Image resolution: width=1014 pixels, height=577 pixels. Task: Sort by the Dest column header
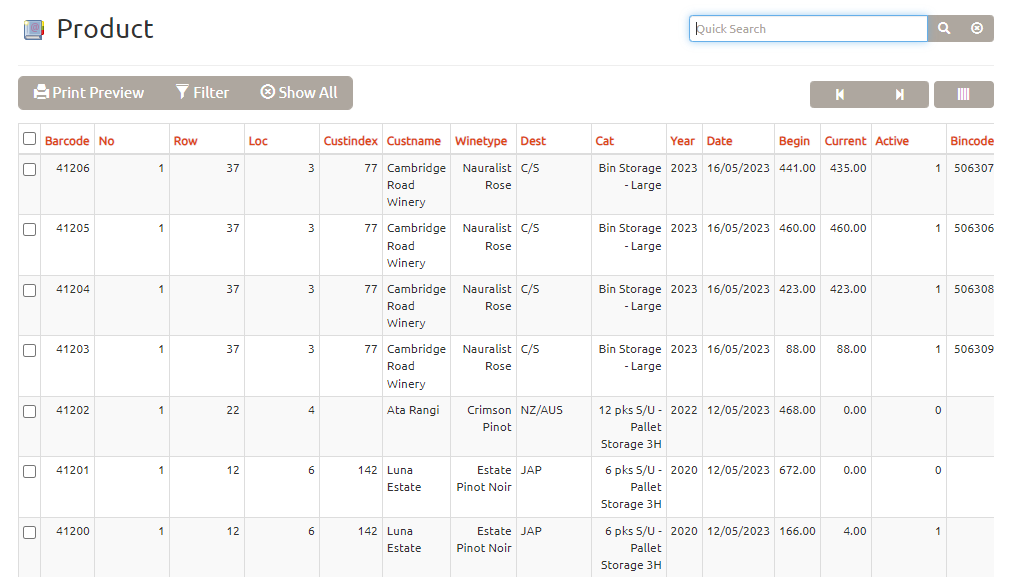pos(534,141)
